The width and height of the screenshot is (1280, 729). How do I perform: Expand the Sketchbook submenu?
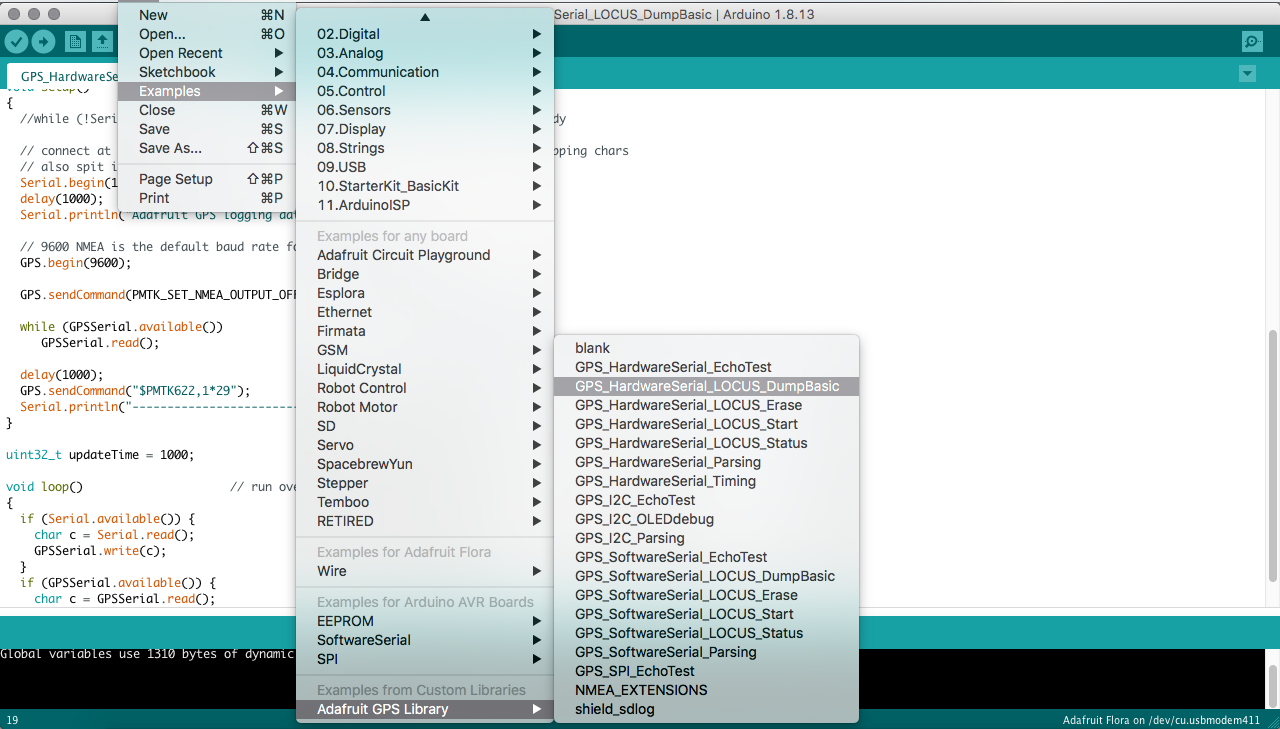pos(207,72)
